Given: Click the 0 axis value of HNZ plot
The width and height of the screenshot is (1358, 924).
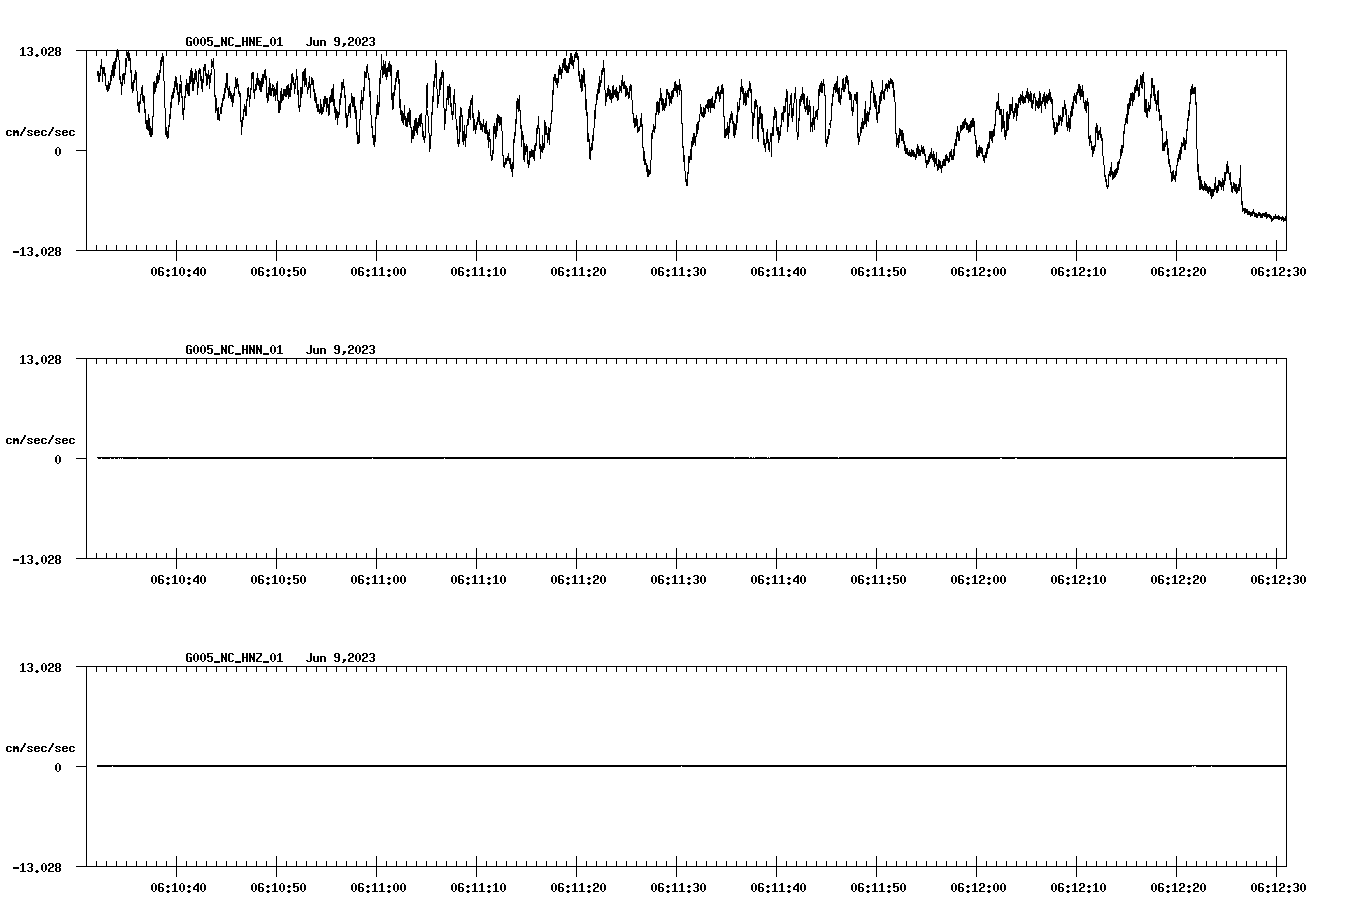Looking at the screenshot, I should [x=58, y=768].
